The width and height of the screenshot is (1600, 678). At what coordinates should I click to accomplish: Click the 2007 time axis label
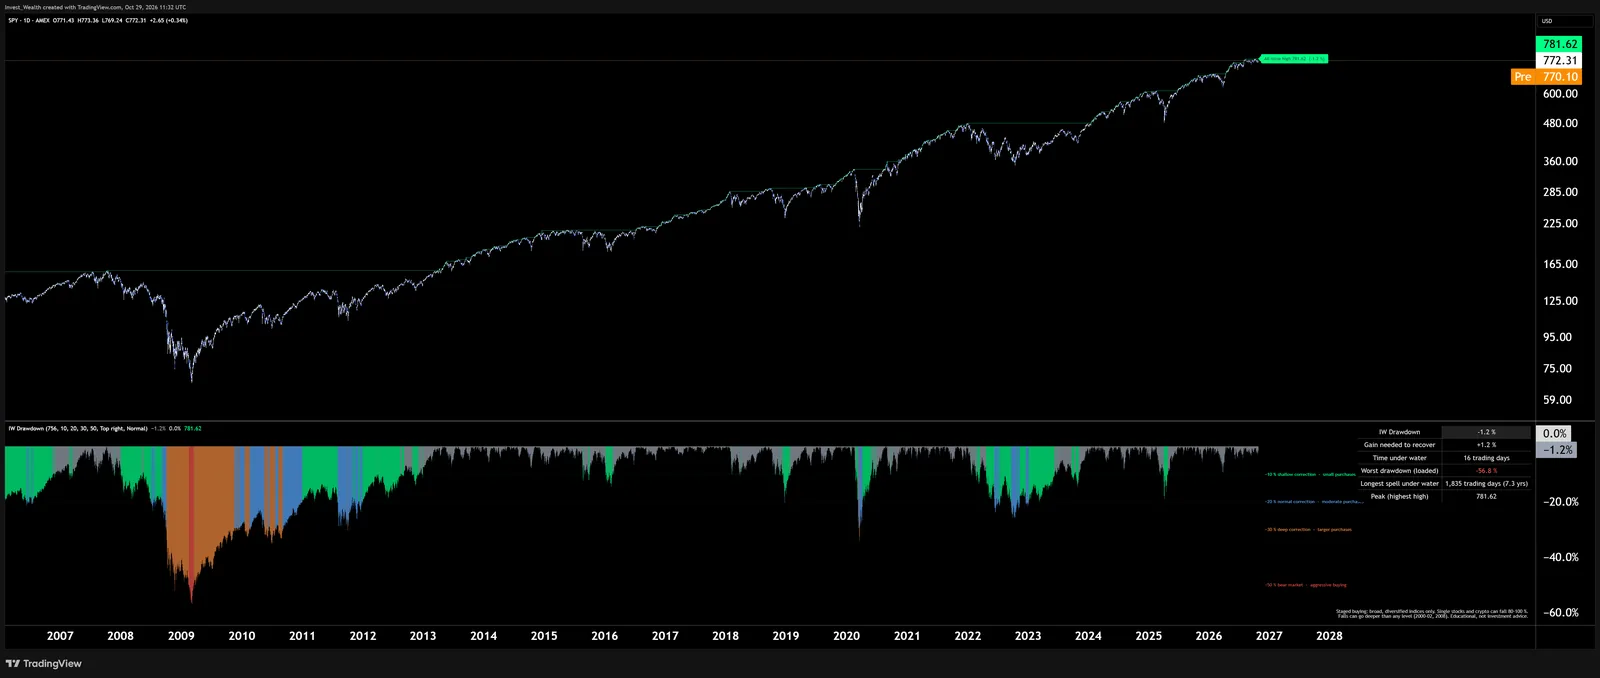[60, 636]
